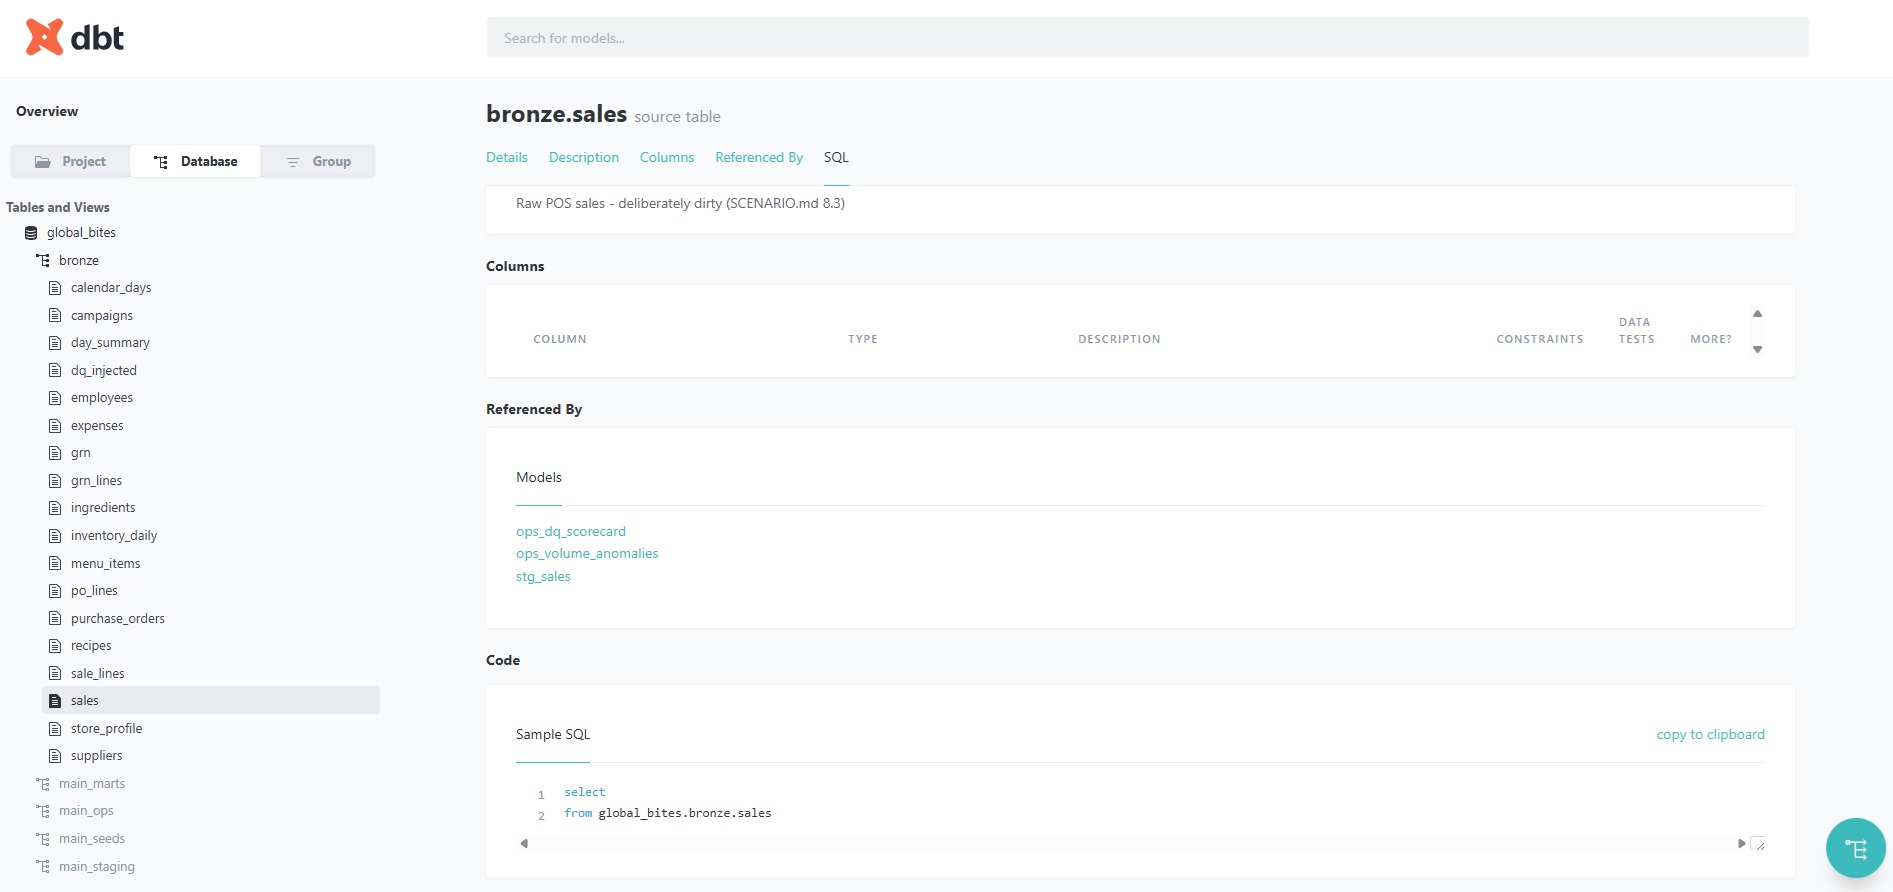Click the recipes table icon

click(55, 646)
